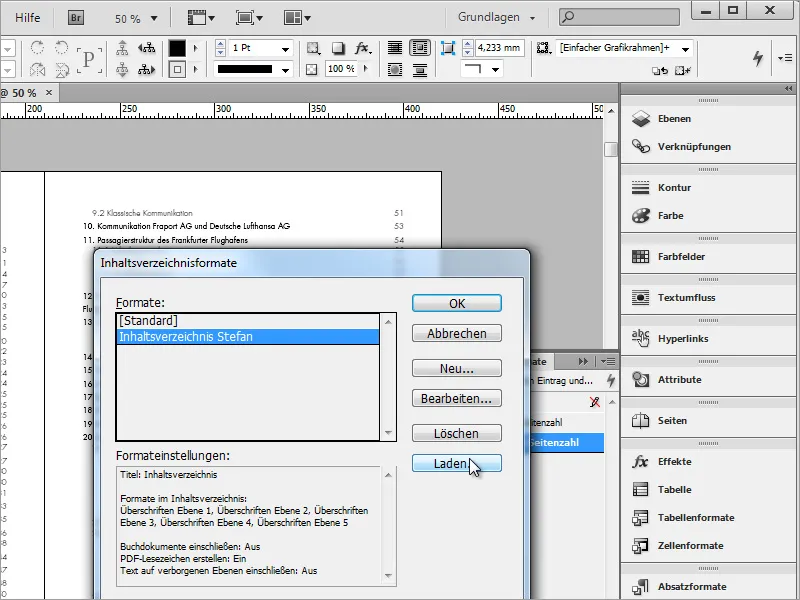Open the stroke weight 1 Pt dropdown

pyautogui.click(x=285, y=48)
